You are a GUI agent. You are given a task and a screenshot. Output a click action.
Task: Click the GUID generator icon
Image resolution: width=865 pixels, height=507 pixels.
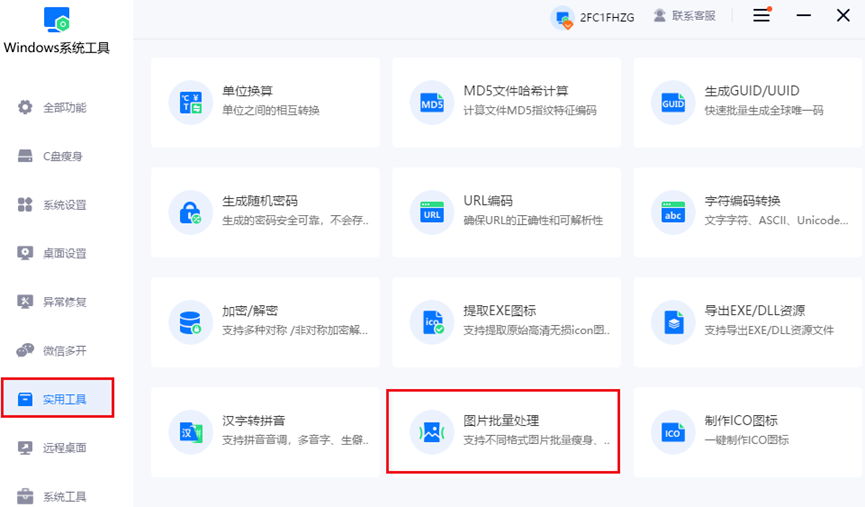(673, 102)
